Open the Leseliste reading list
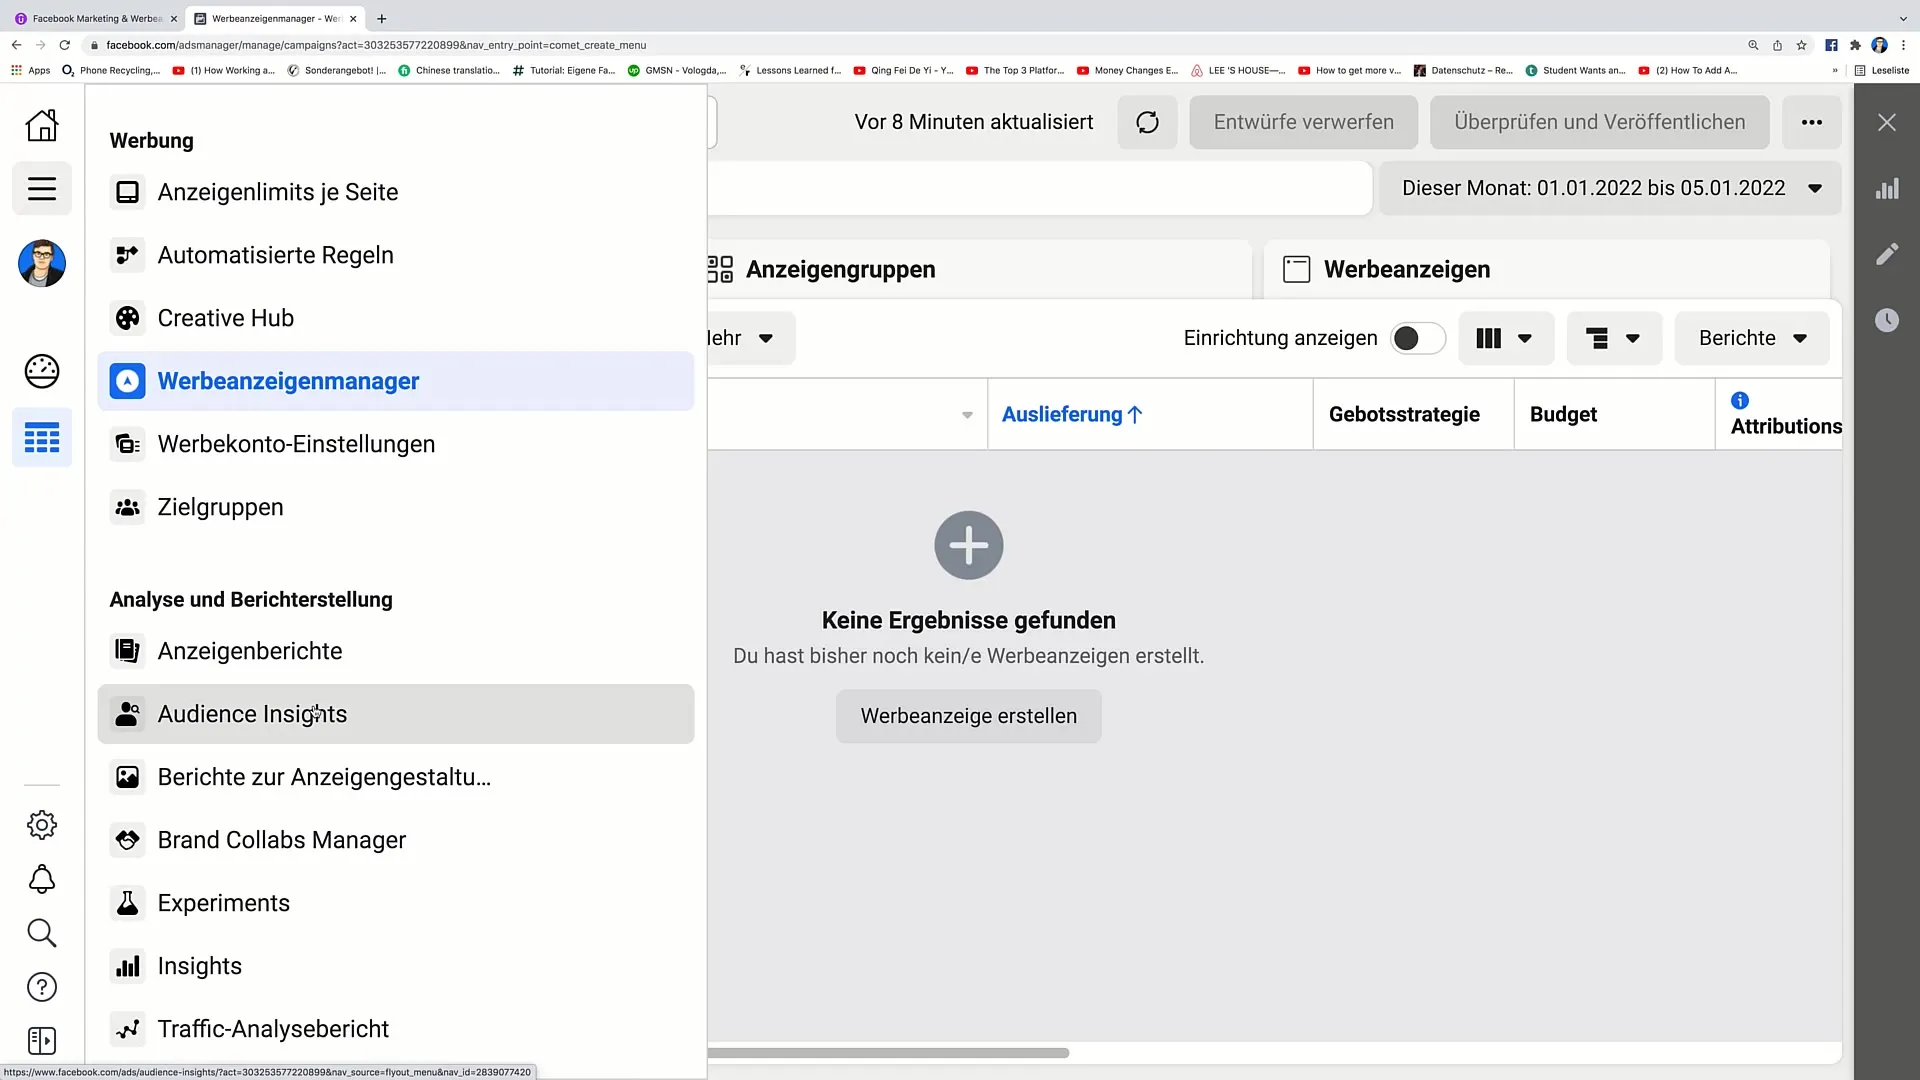This screenshot has height=1080, width=1920. pos(1881,71)
